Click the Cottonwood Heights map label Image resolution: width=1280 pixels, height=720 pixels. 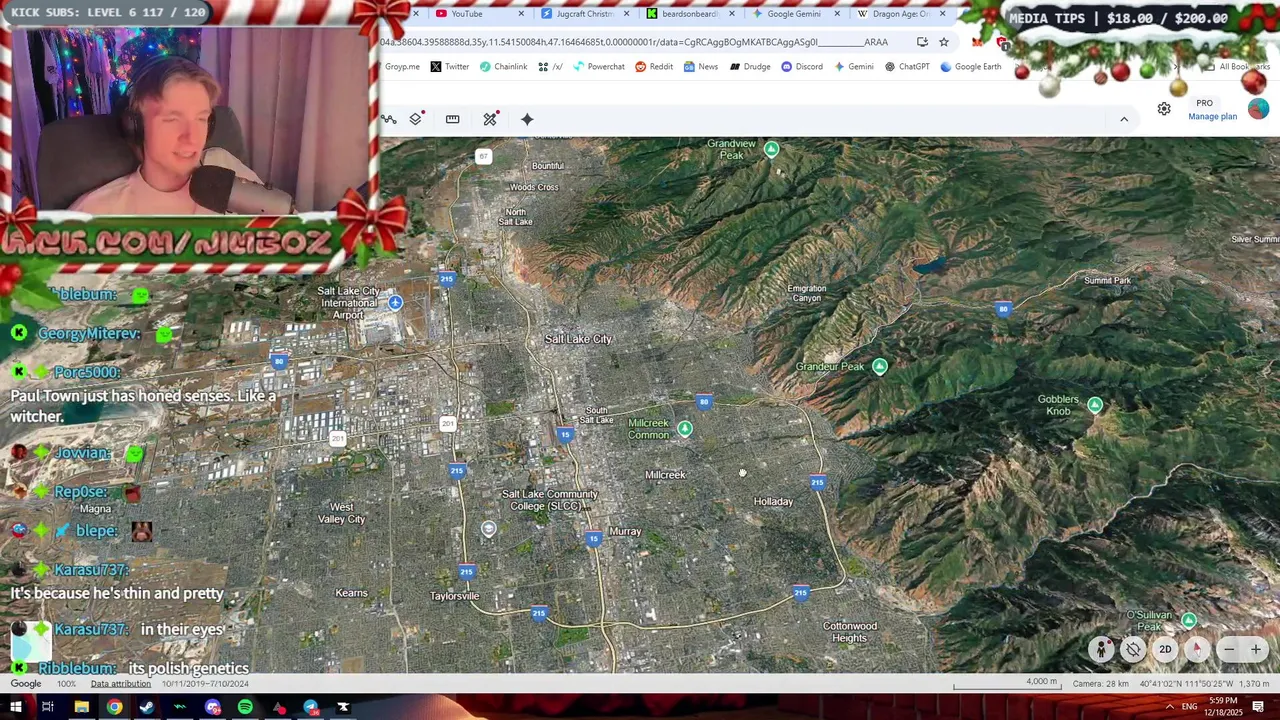849,632
